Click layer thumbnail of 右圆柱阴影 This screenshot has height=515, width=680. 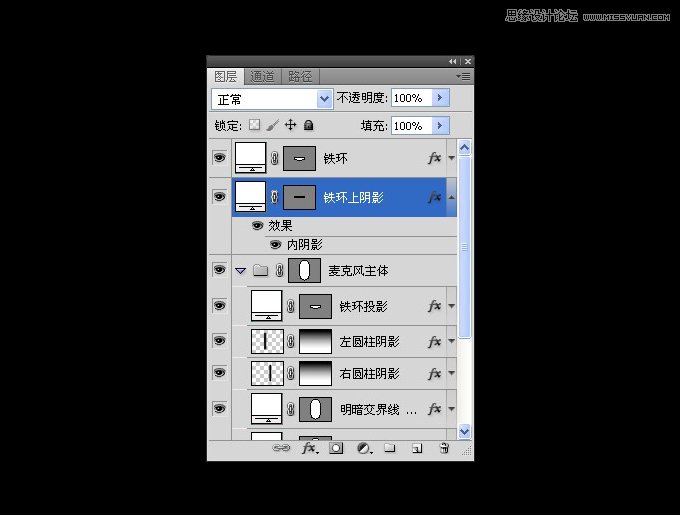[267, 373]
